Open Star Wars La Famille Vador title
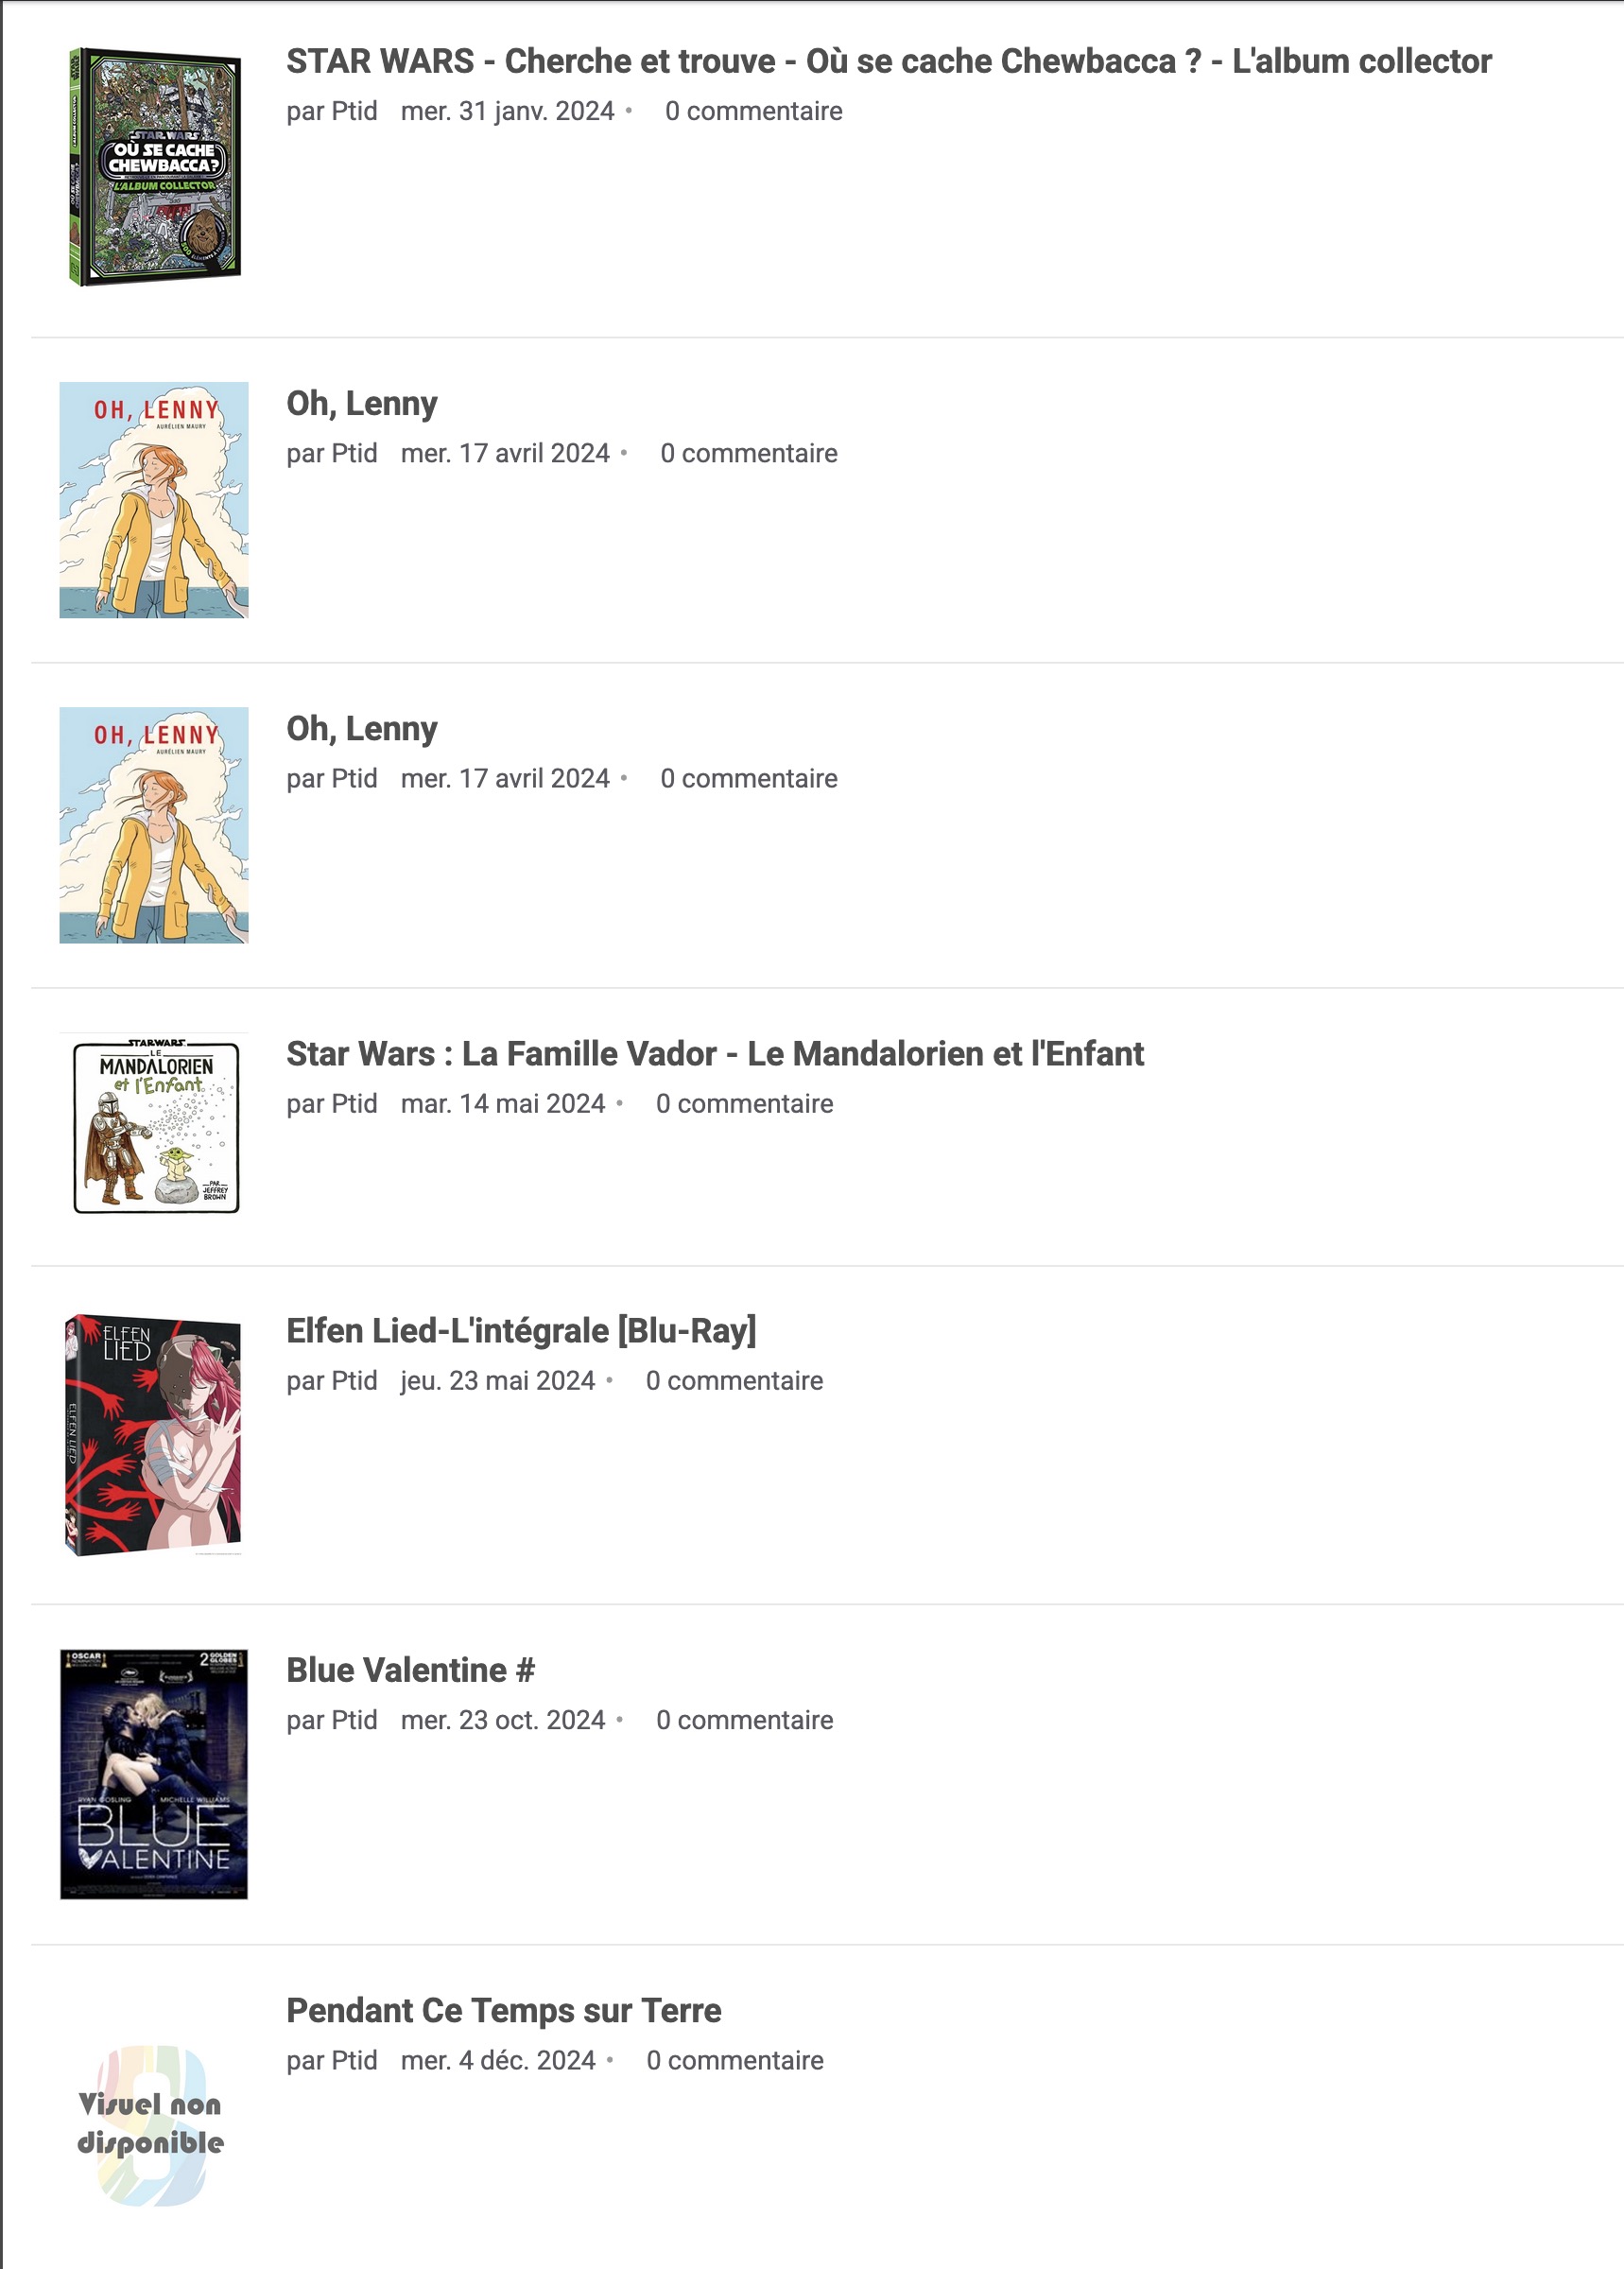This screenshot has height=2269, width=1624. tap(715, 1054)
